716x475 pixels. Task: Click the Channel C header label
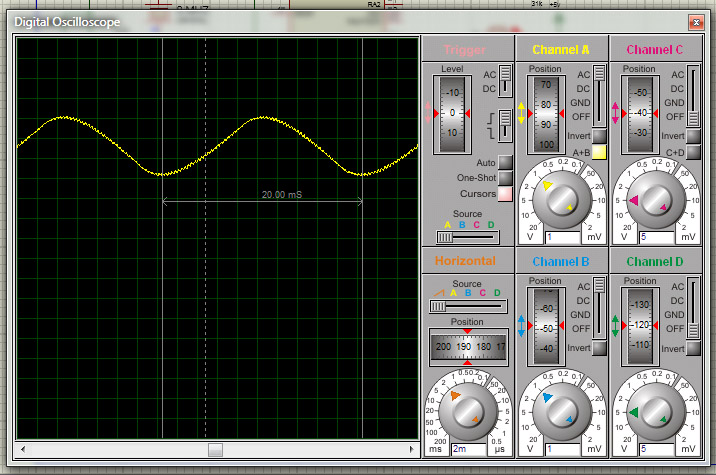click(655, 49)
